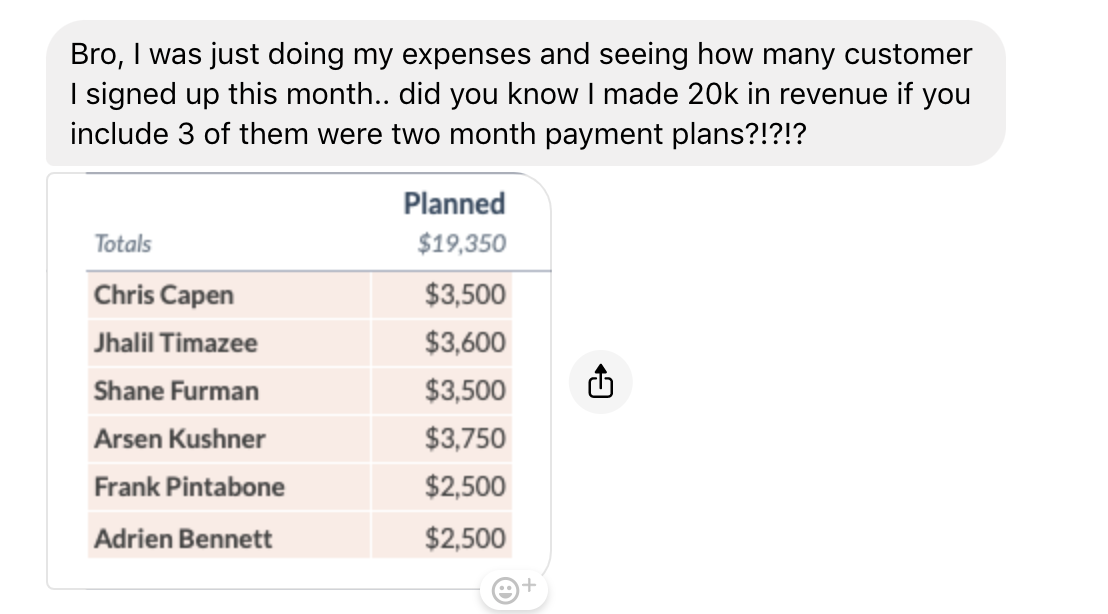Click Shane Furman's $3,500 amount
The height and width of the screenshot is (614, 1108).
pyautogui.click(x=465, y=391)
